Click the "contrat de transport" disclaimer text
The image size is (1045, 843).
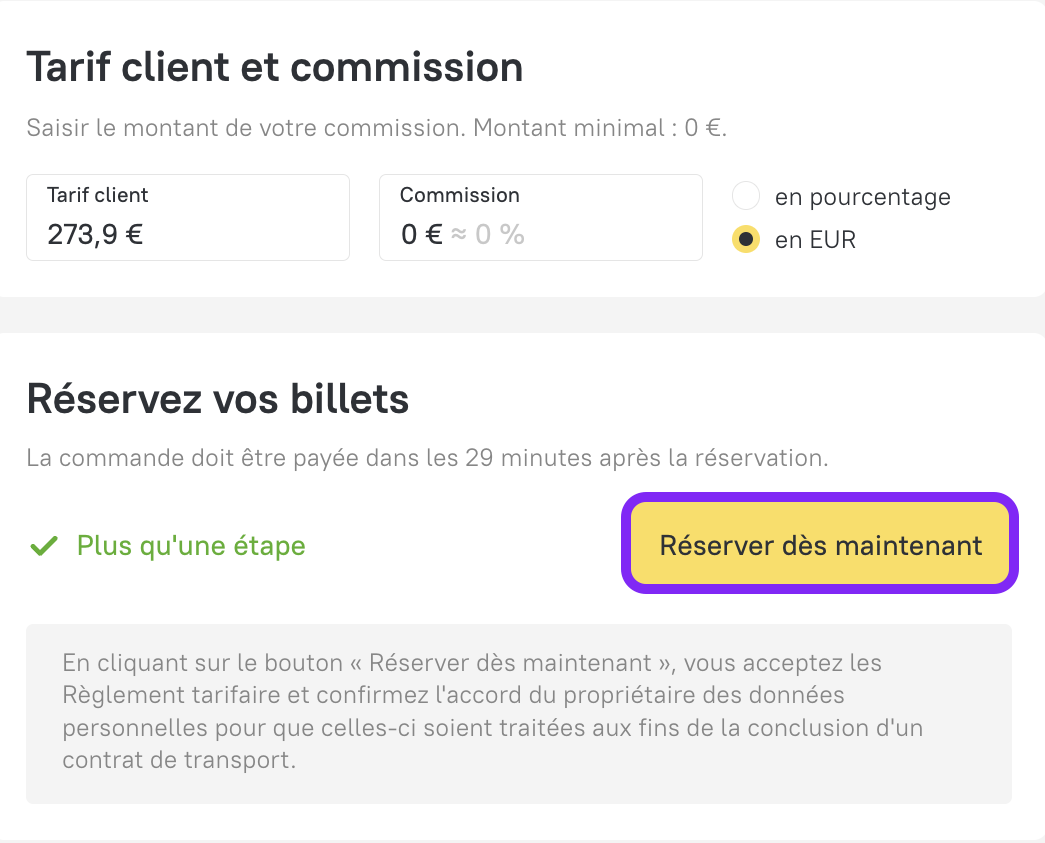(x=180, y=759)
